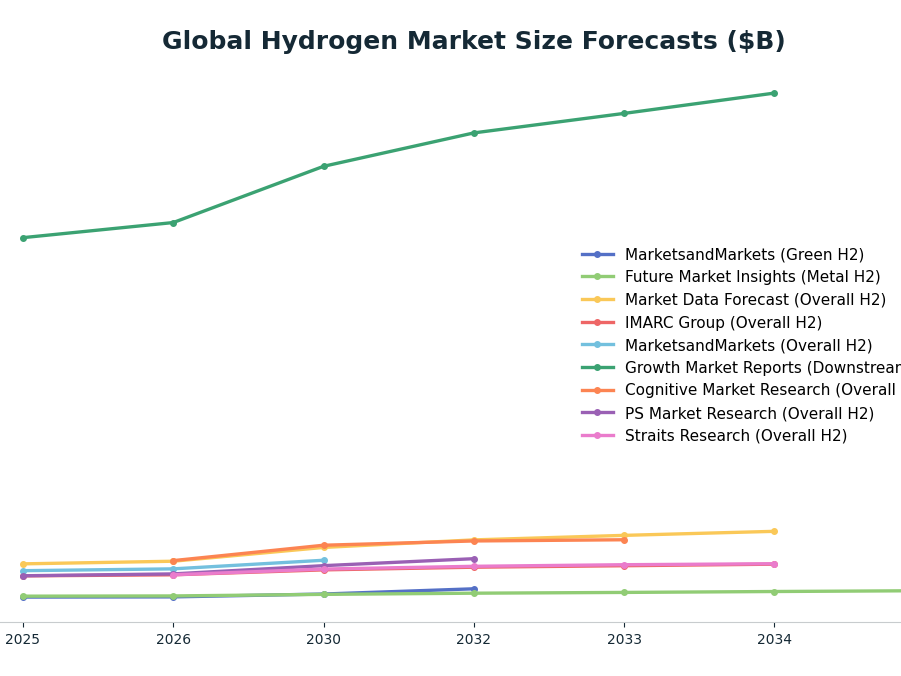This screenshot has width=901, height=676.
Task: Click the dark green line's 2034 data point
Action: 775,93
